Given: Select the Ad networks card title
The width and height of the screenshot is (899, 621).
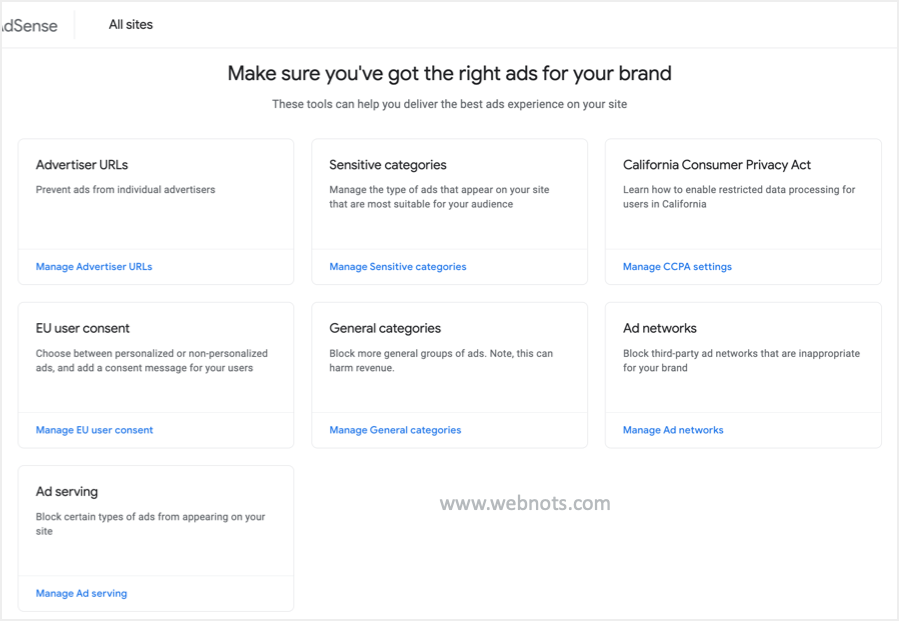Looking at the screenshot, I should 660,328.
